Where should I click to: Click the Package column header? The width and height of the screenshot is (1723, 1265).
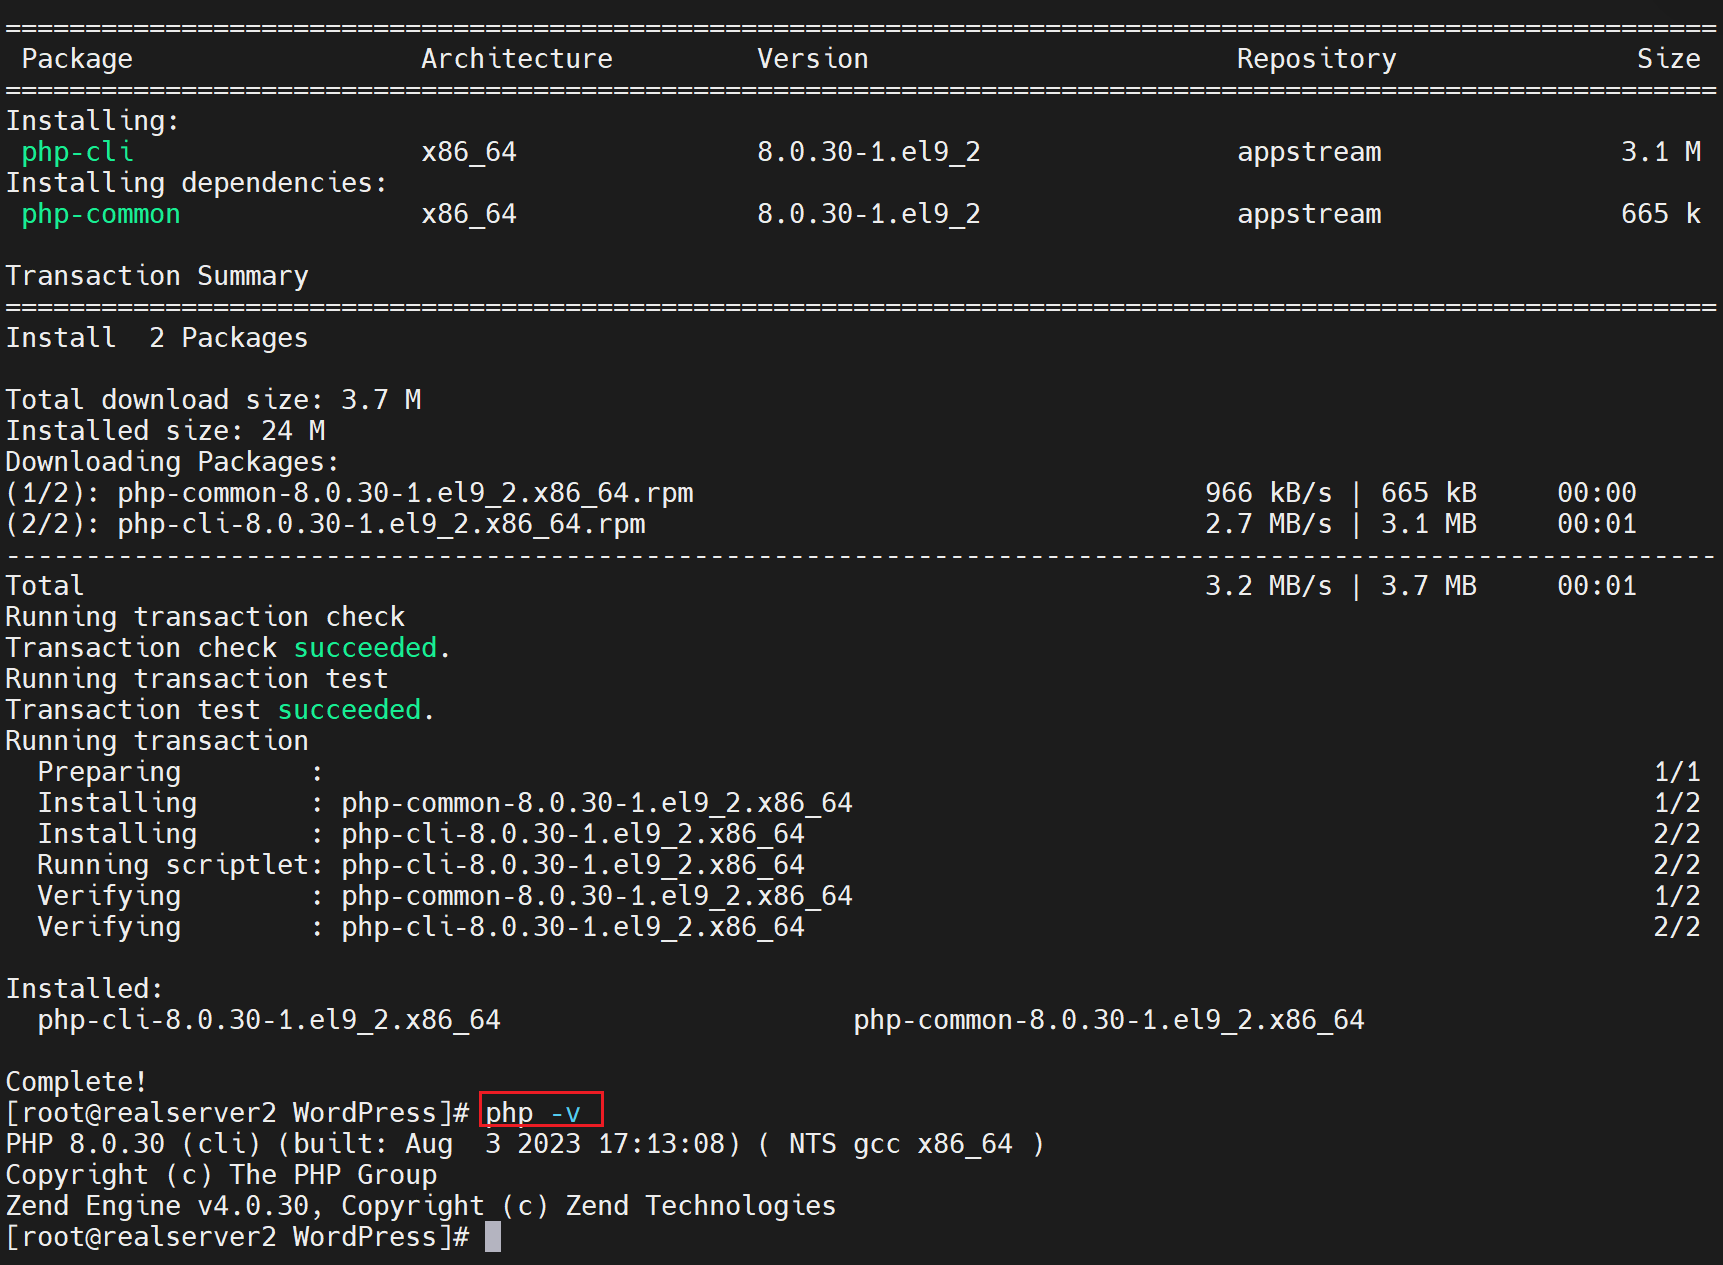point(77,59)
